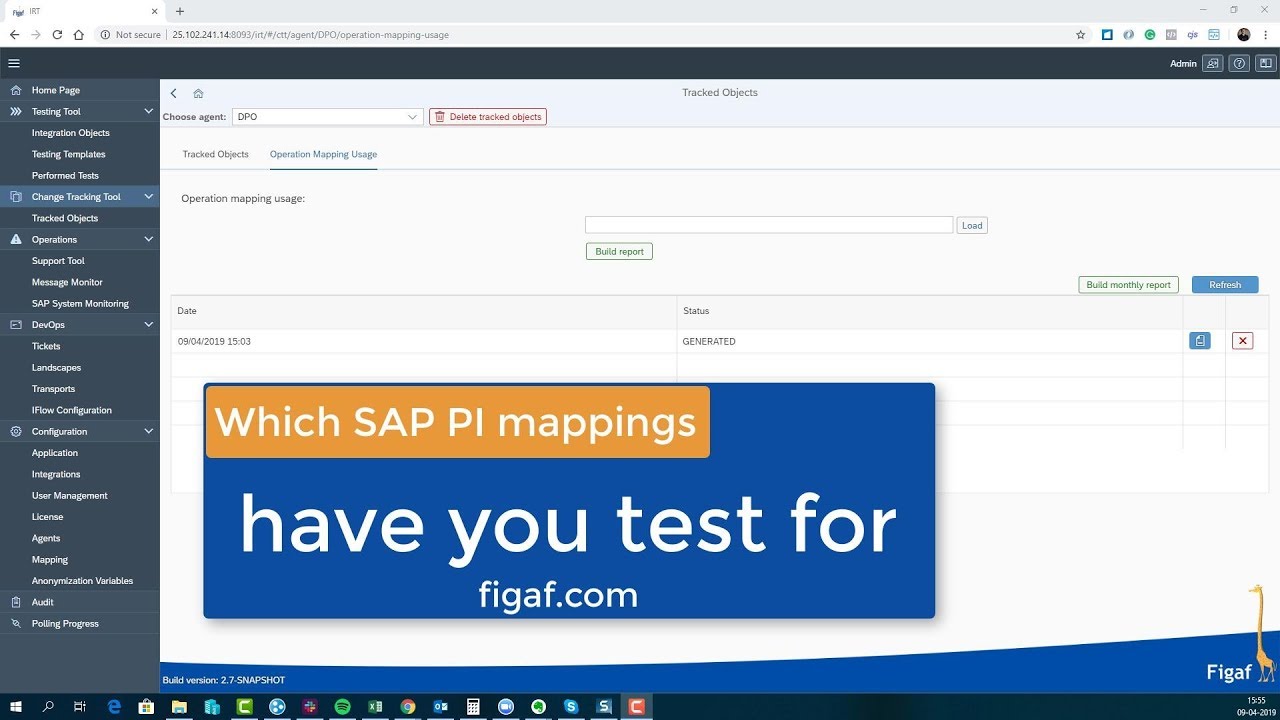Screen dimensions: 1280x720
Task: Open Slack from the taskbar
Action: click(x=310, y=706)
